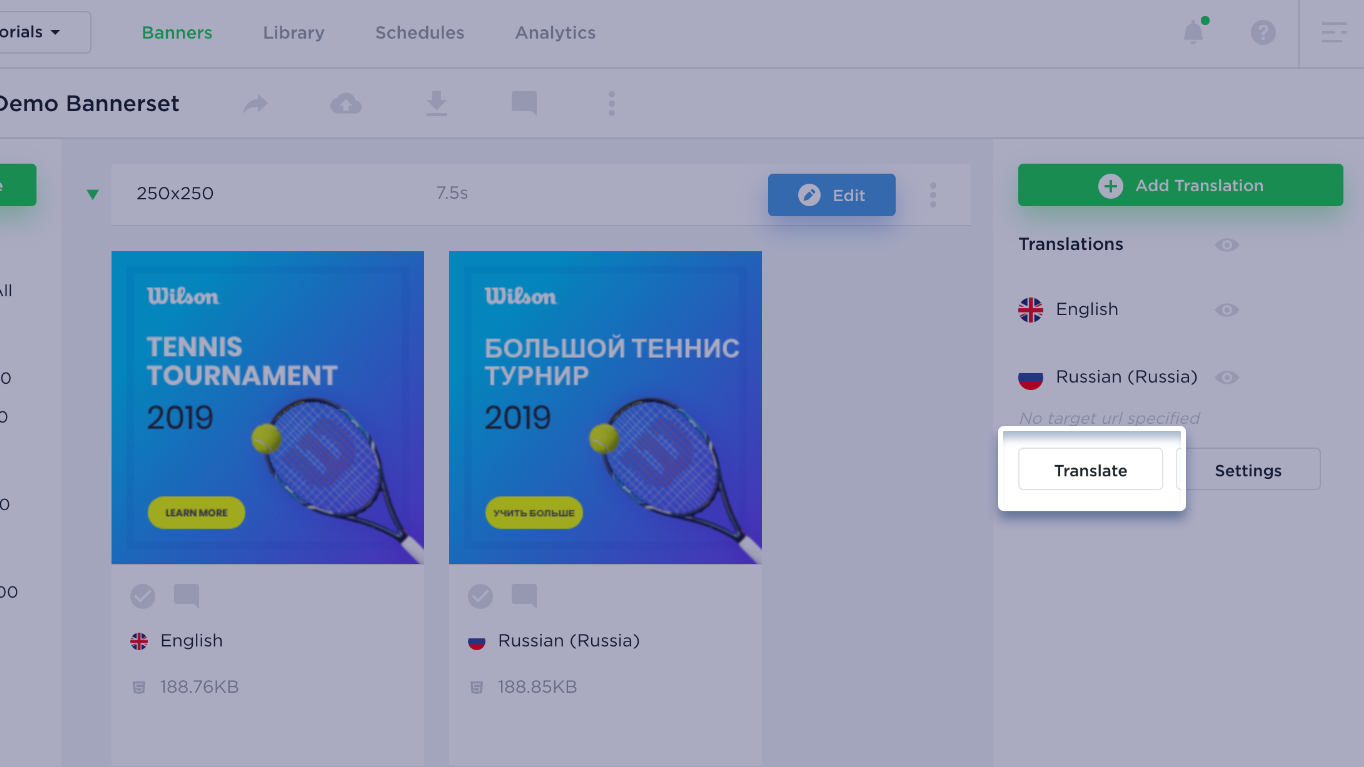This screenshot has width=1364, height=767.
Task: Click the share arrow icon
Action: (256, 103)
